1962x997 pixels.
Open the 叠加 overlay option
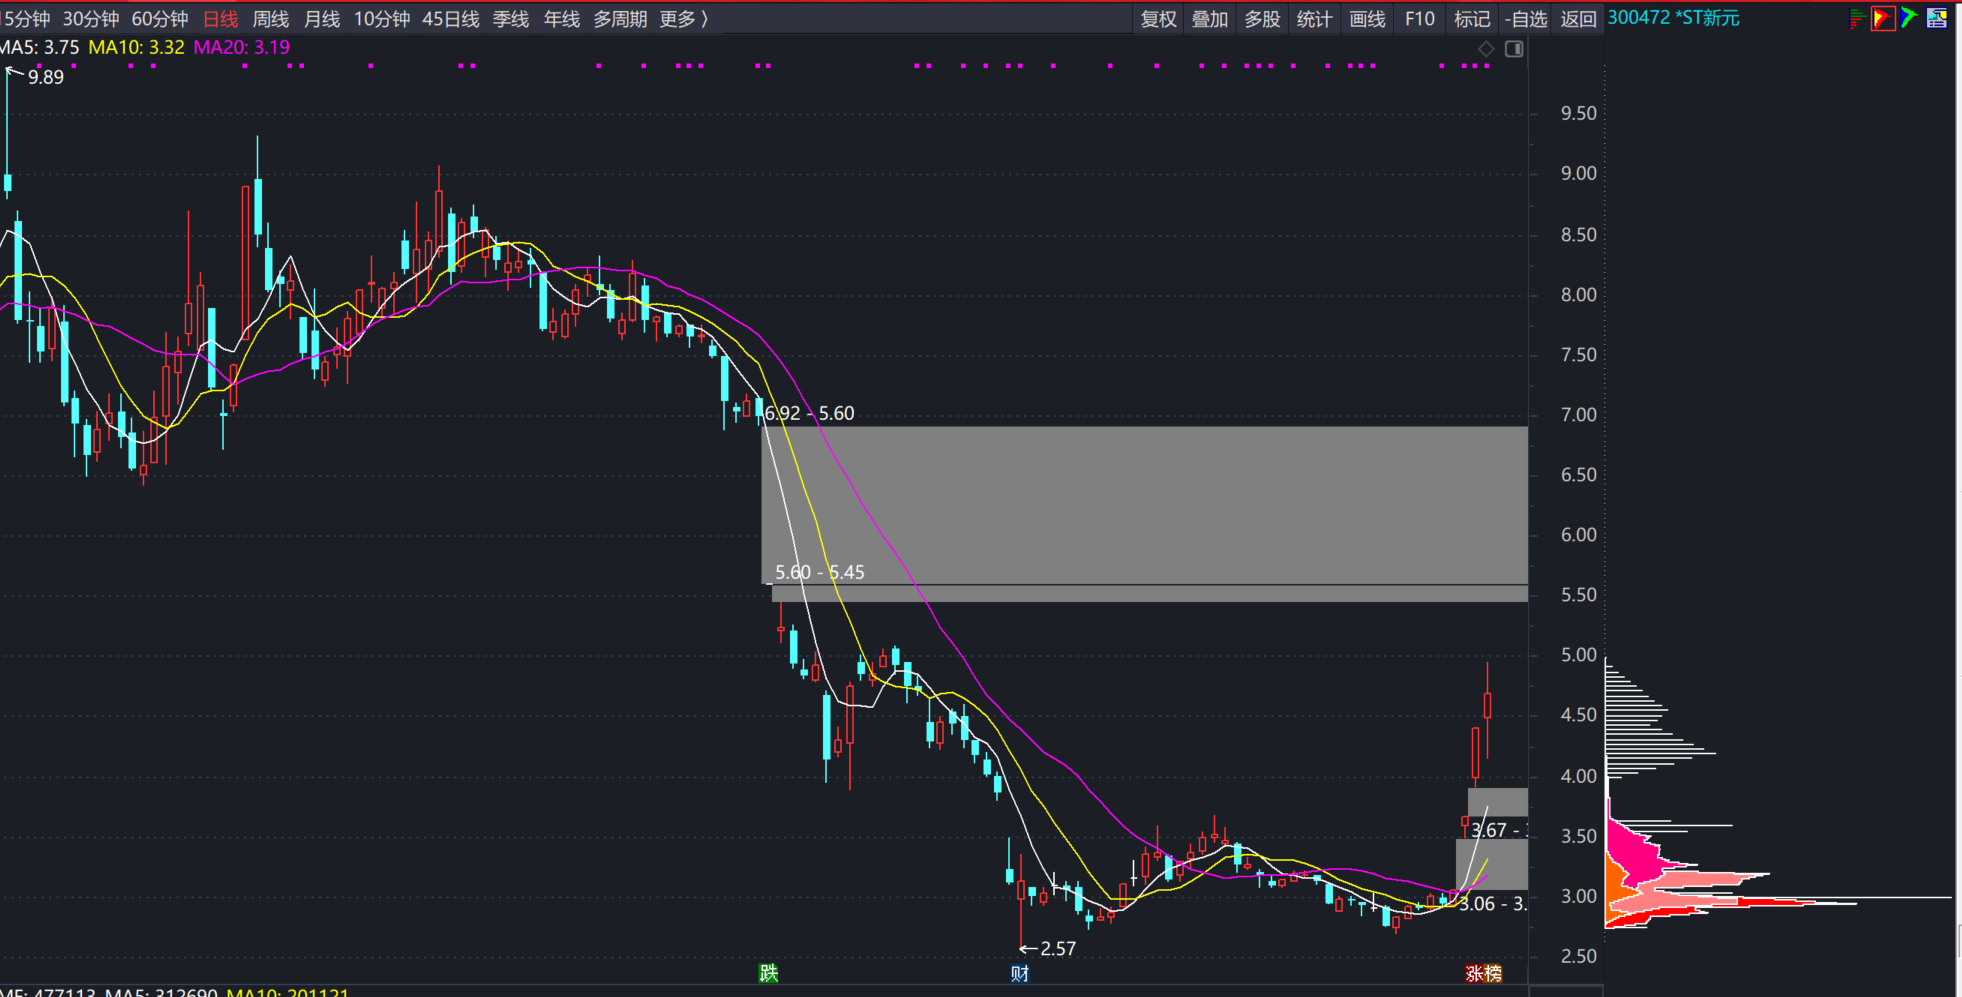click(1210, 19)
